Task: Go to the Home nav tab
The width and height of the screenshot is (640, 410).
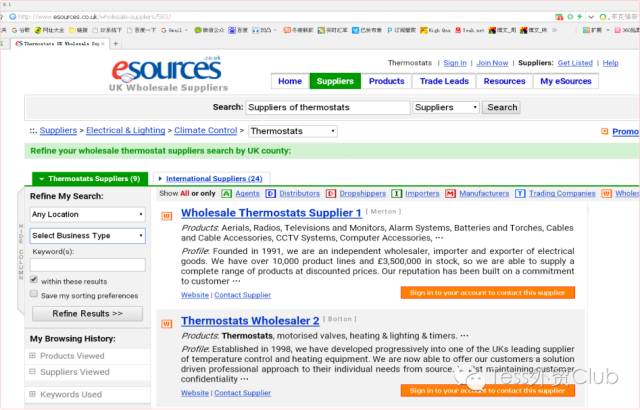Action: 290,81
